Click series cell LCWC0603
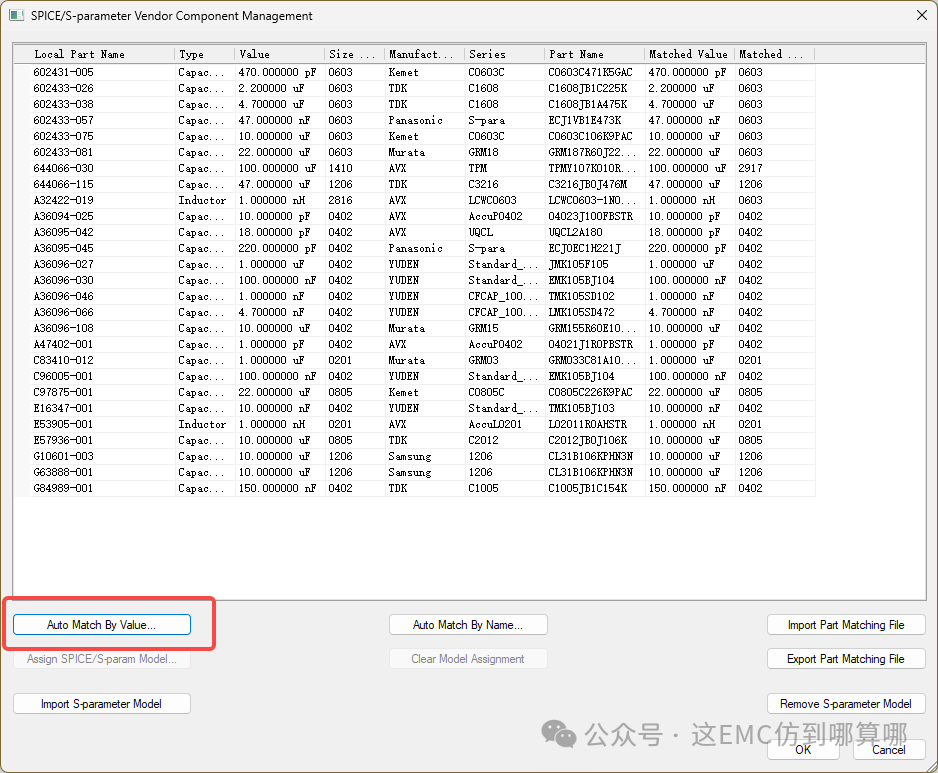Image resolution: width=938 pixels, height=773 pixels. tap(492, 200)
